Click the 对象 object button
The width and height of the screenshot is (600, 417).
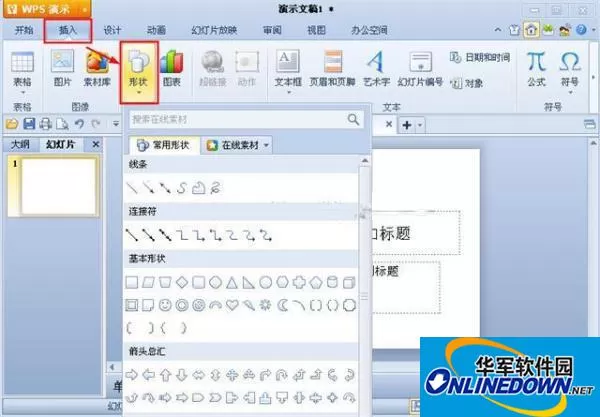tap(466, 83)
